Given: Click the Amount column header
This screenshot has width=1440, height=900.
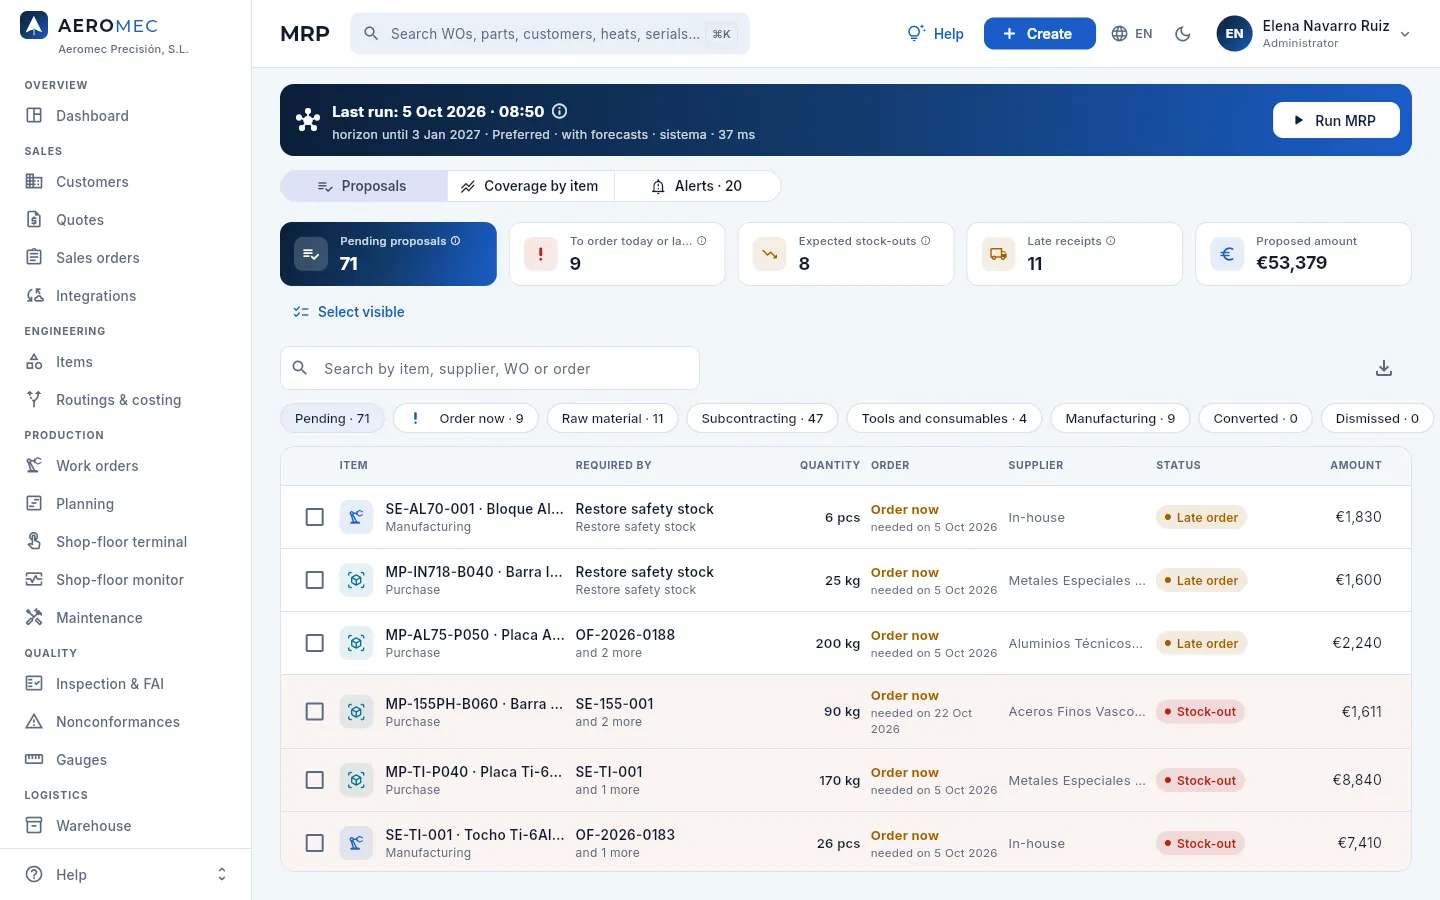Looking at the screenshot, I should point(1356,466).
